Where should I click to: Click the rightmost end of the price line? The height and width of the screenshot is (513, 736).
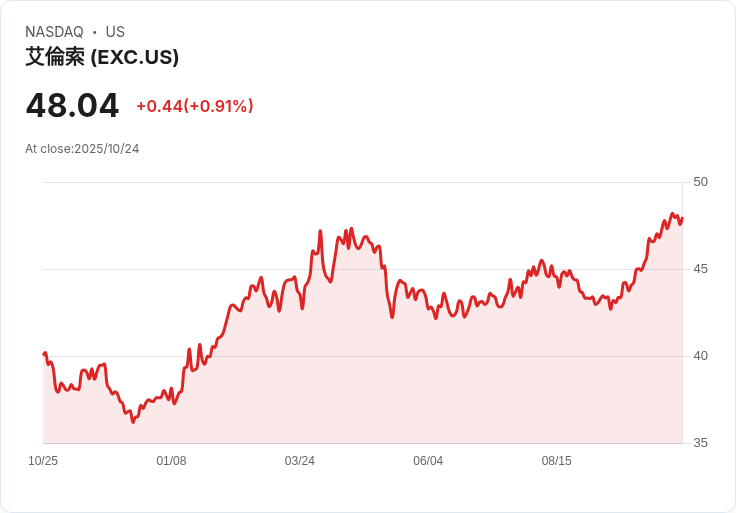point(682,219)
